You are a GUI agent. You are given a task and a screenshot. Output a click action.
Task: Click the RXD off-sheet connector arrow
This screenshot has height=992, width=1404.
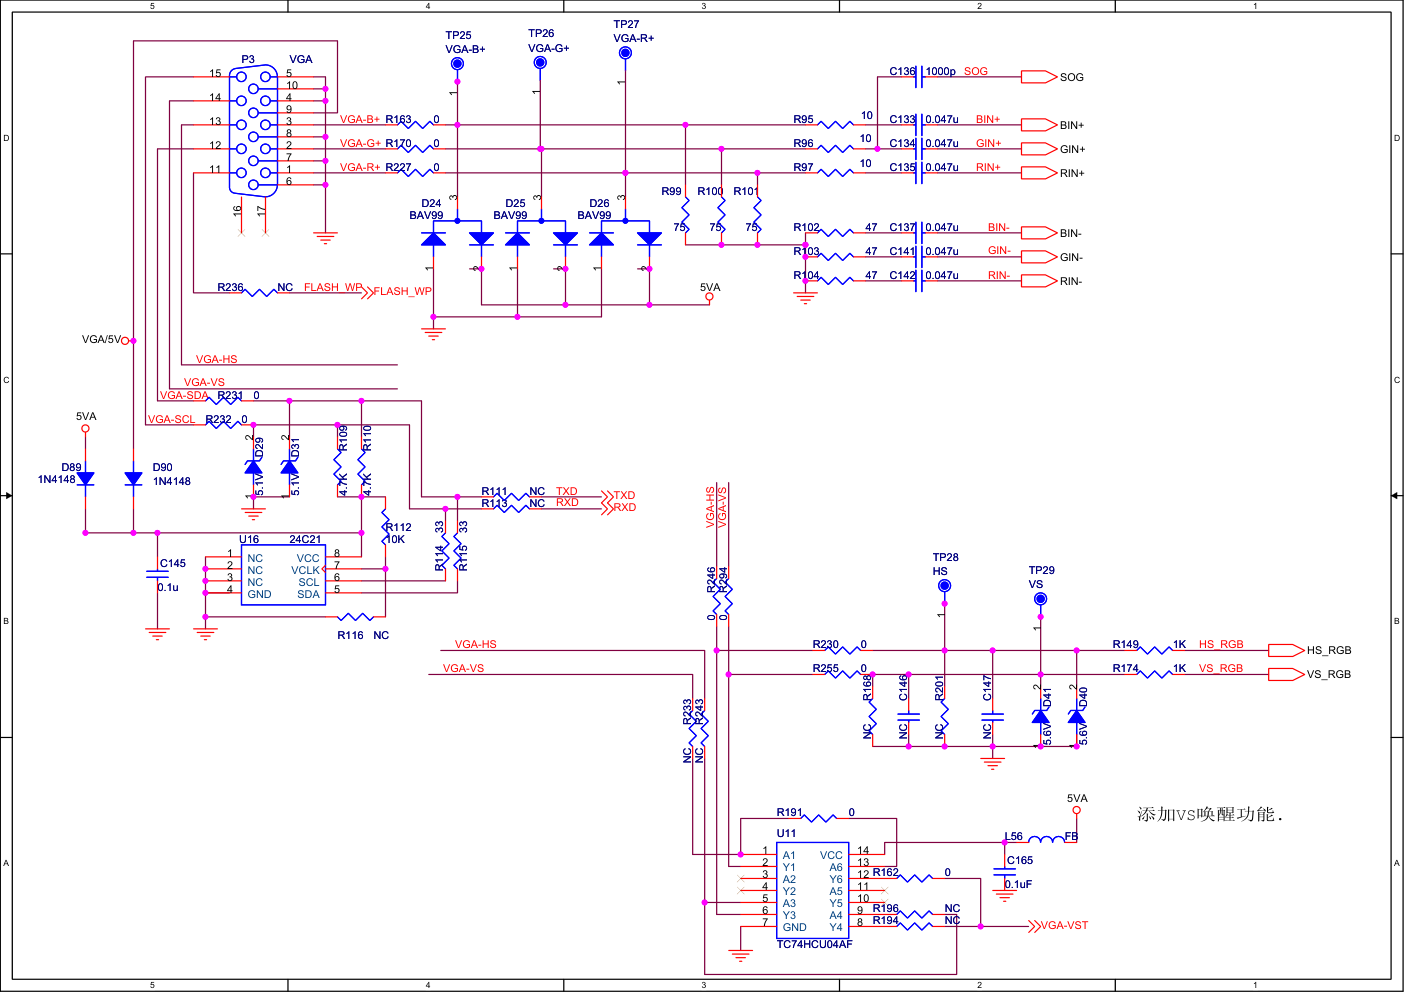(x=606, y=508)
